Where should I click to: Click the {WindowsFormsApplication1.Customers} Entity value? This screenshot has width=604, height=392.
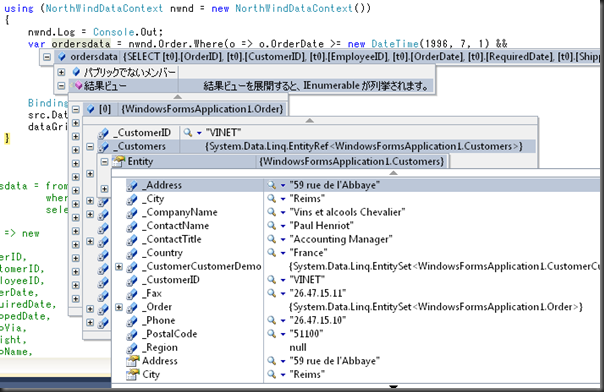coord(352,161)
